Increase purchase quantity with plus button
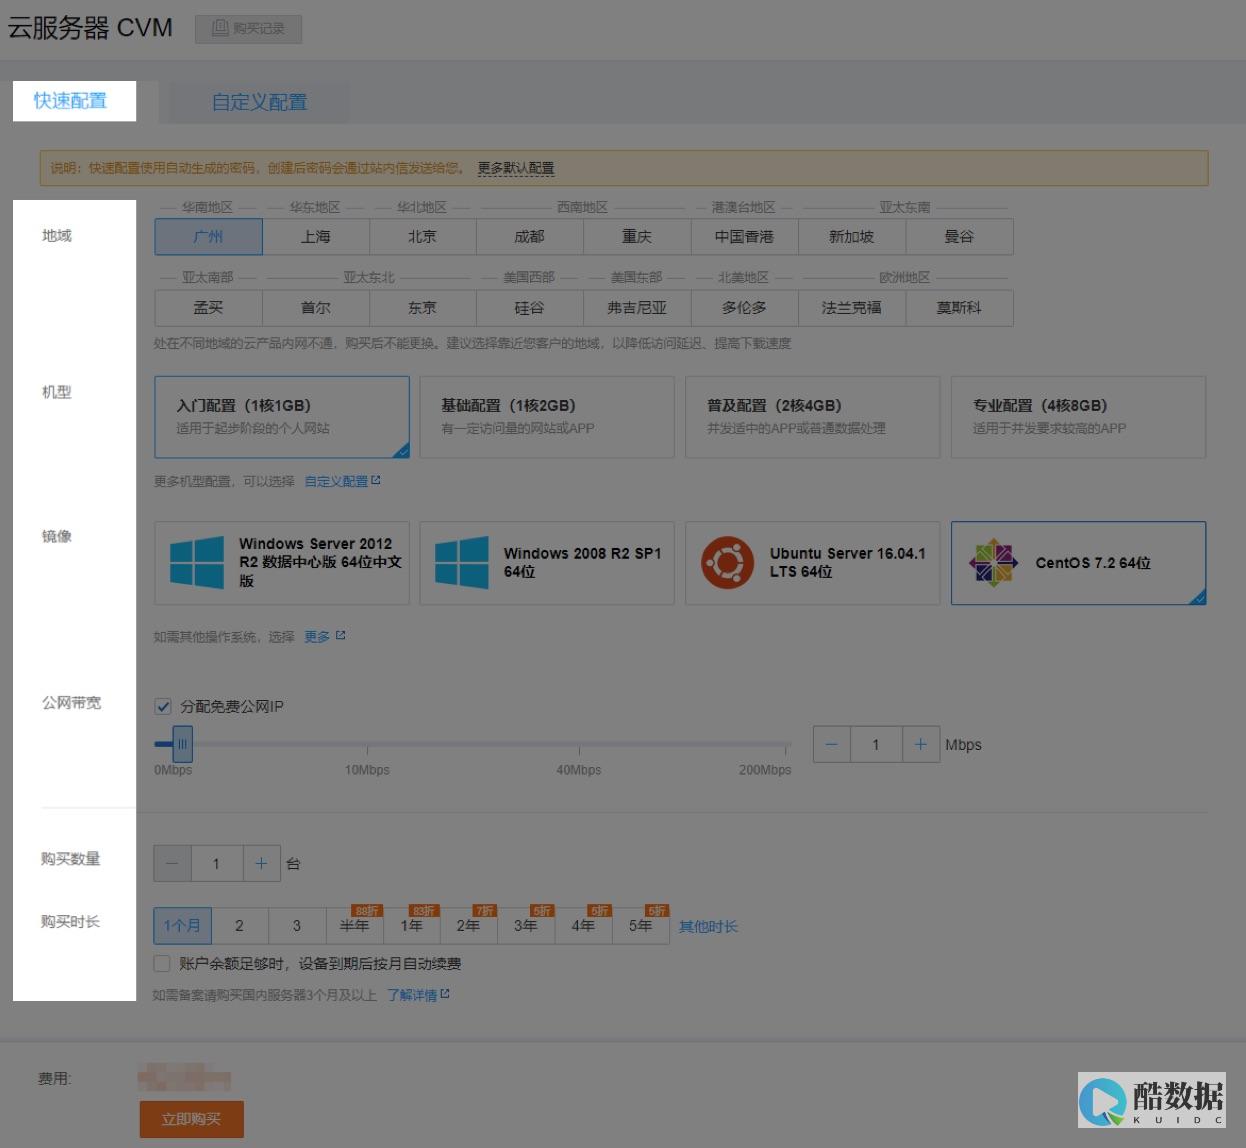 261,863
